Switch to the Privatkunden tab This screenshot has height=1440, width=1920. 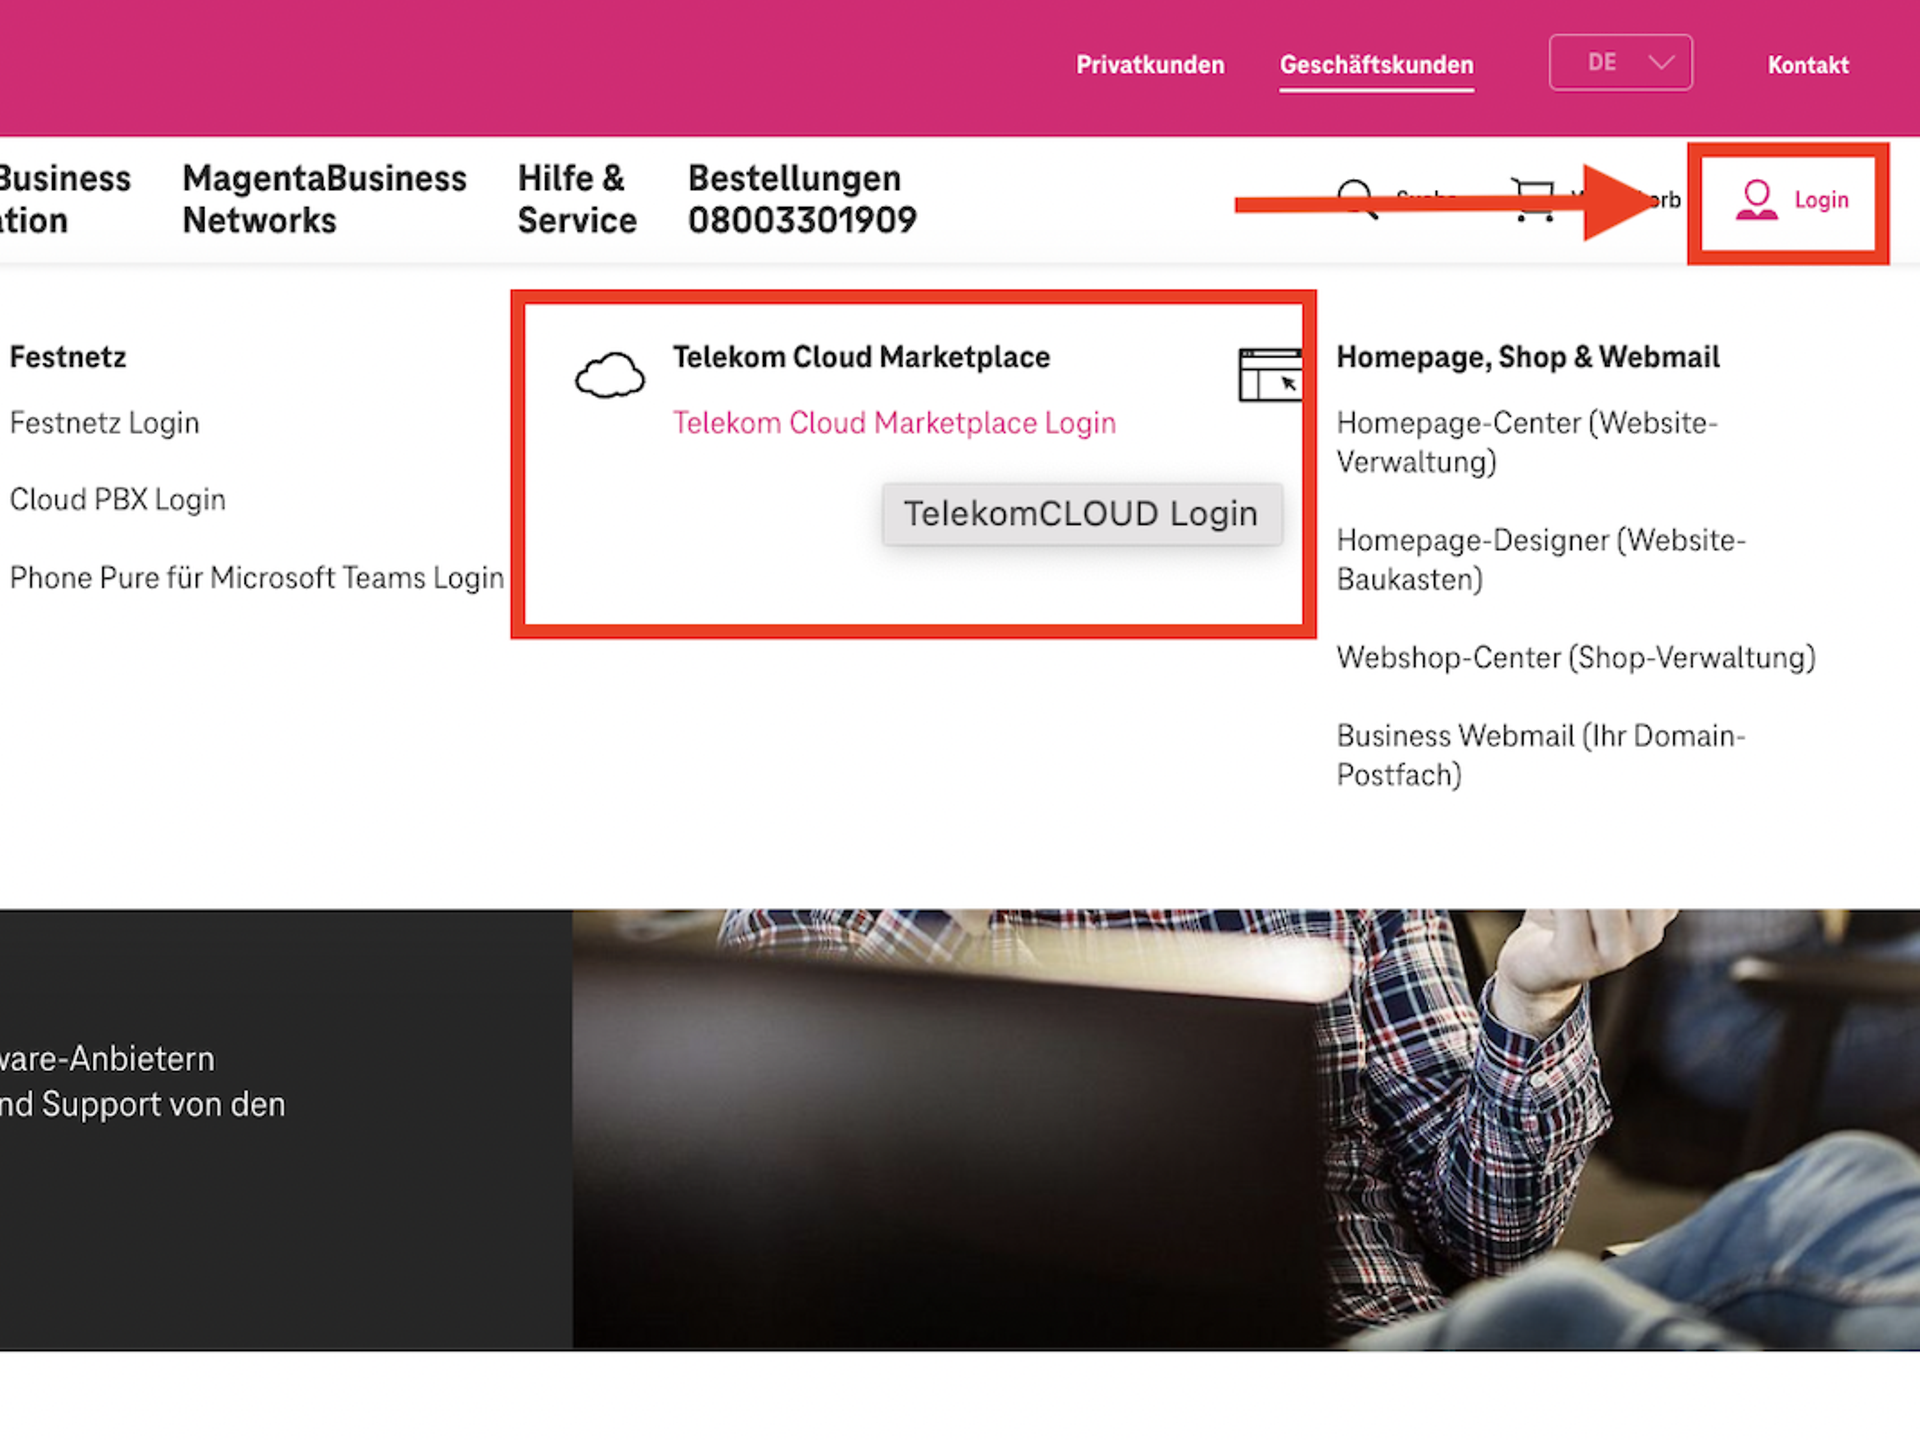point(1150,64)
